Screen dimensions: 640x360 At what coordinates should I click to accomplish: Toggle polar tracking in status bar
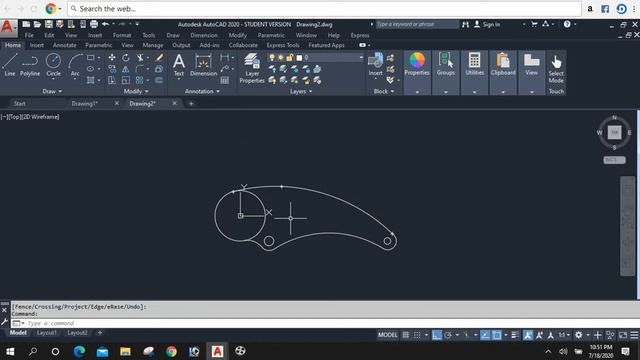coord(448,335)
